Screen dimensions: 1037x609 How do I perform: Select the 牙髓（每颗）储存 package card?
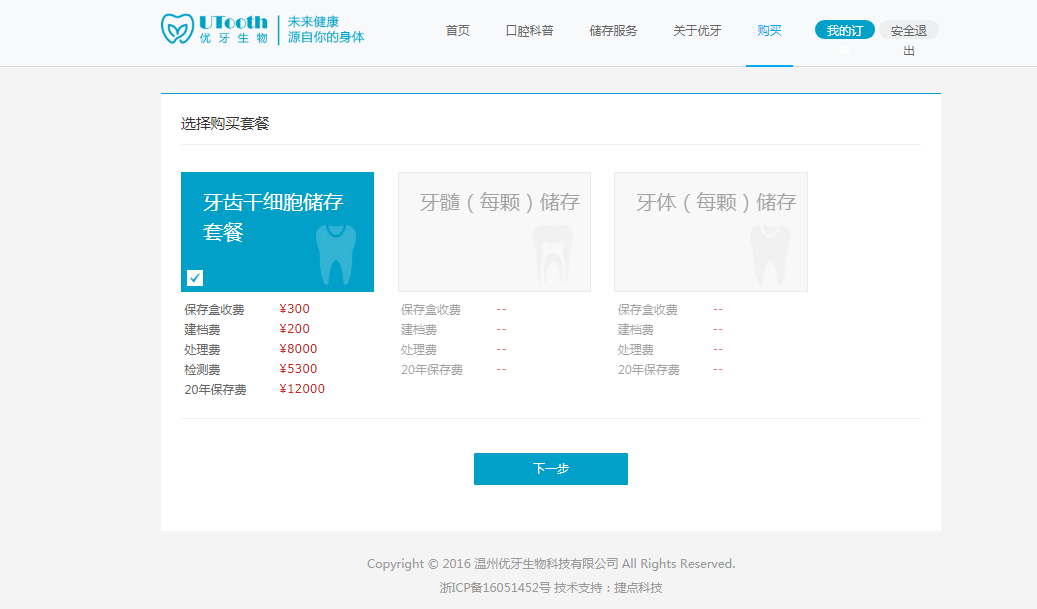point(494,231)
